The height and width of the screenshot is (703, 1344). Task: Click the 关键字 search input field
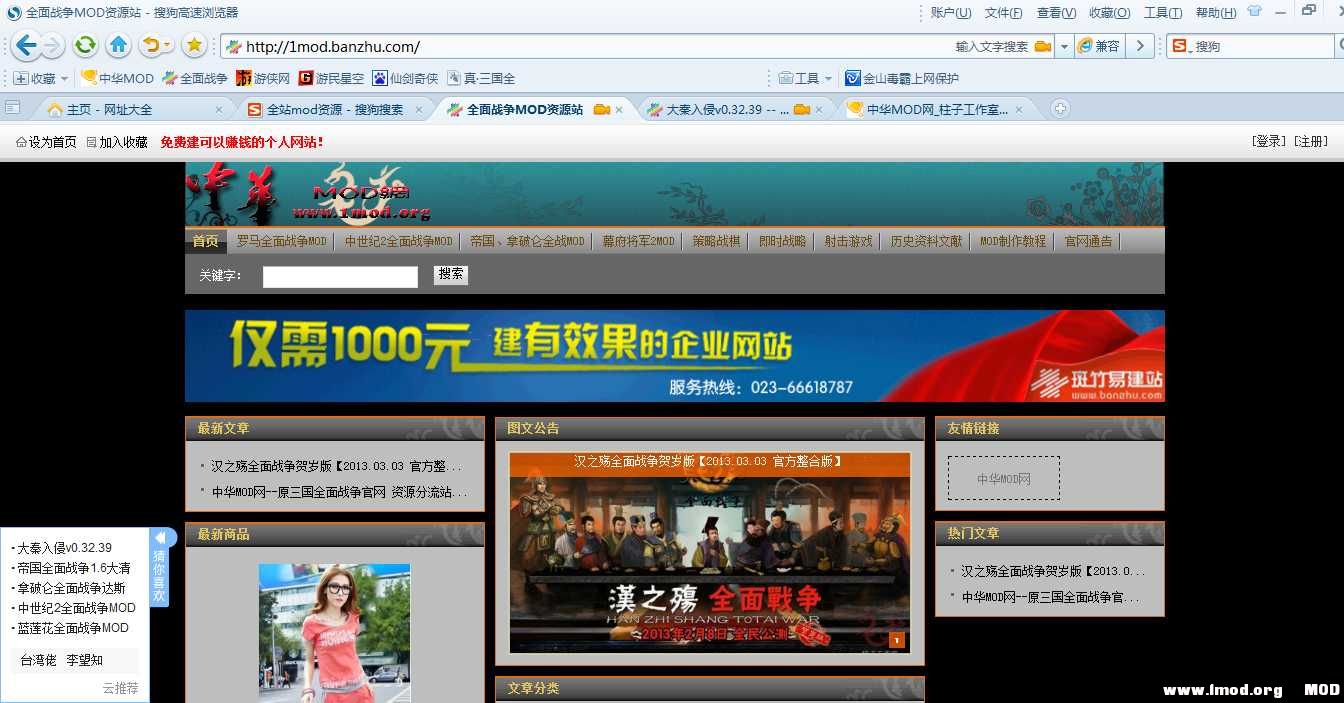(x=340, y=277)
